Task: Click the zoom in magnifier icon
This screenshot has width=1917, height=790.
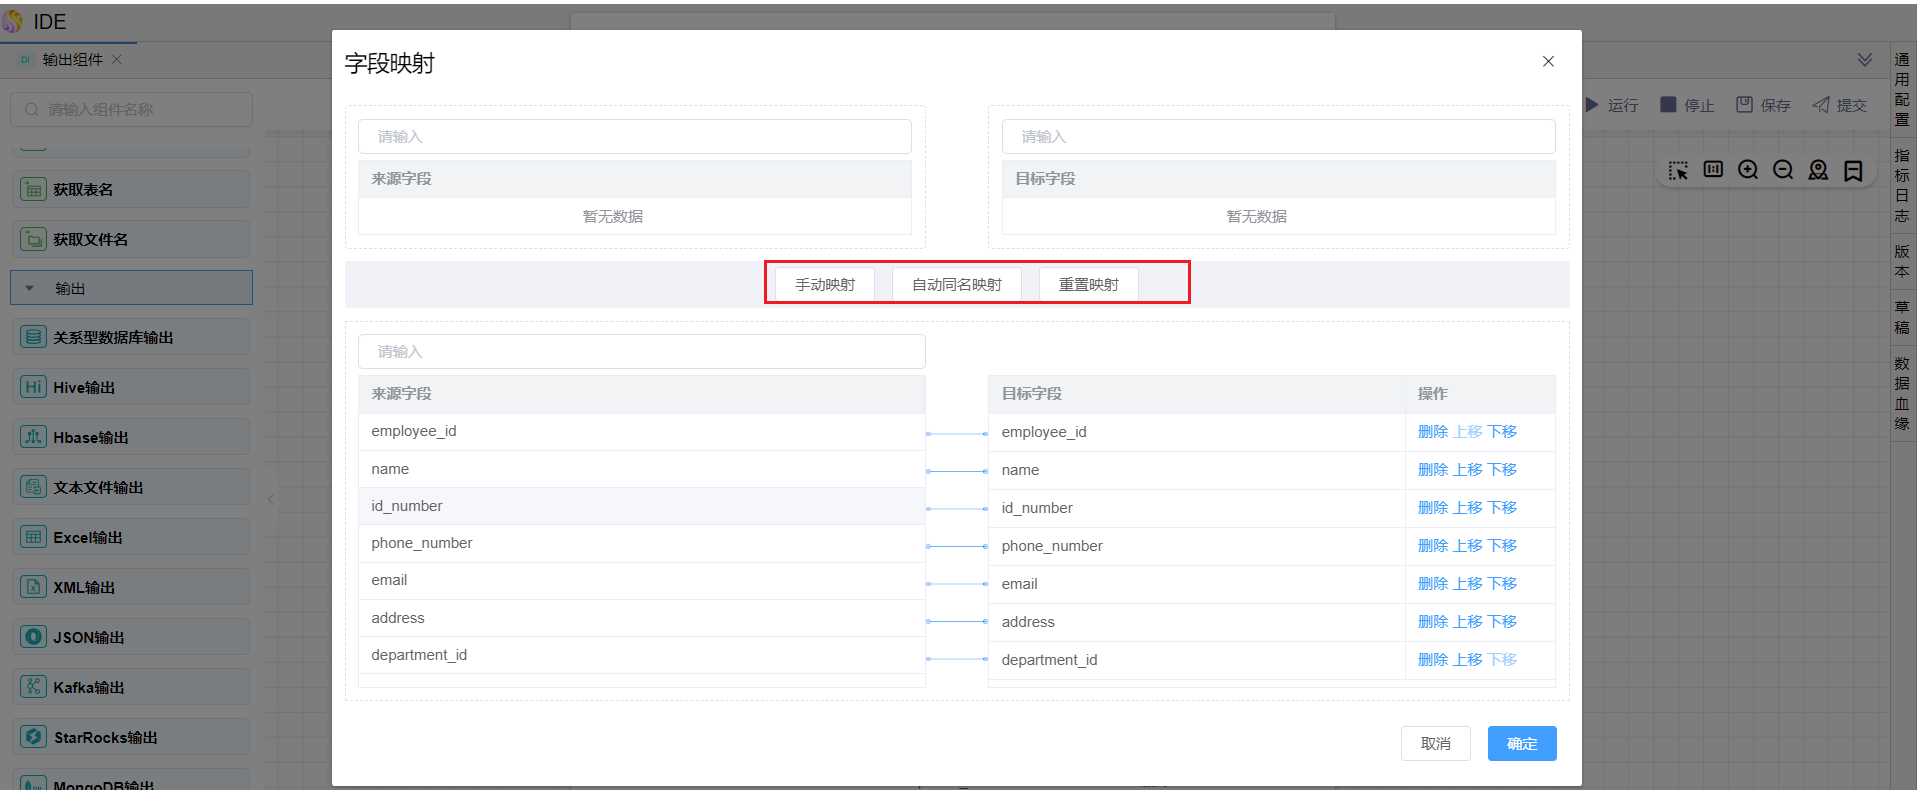Action: (x=1748, y=170)
